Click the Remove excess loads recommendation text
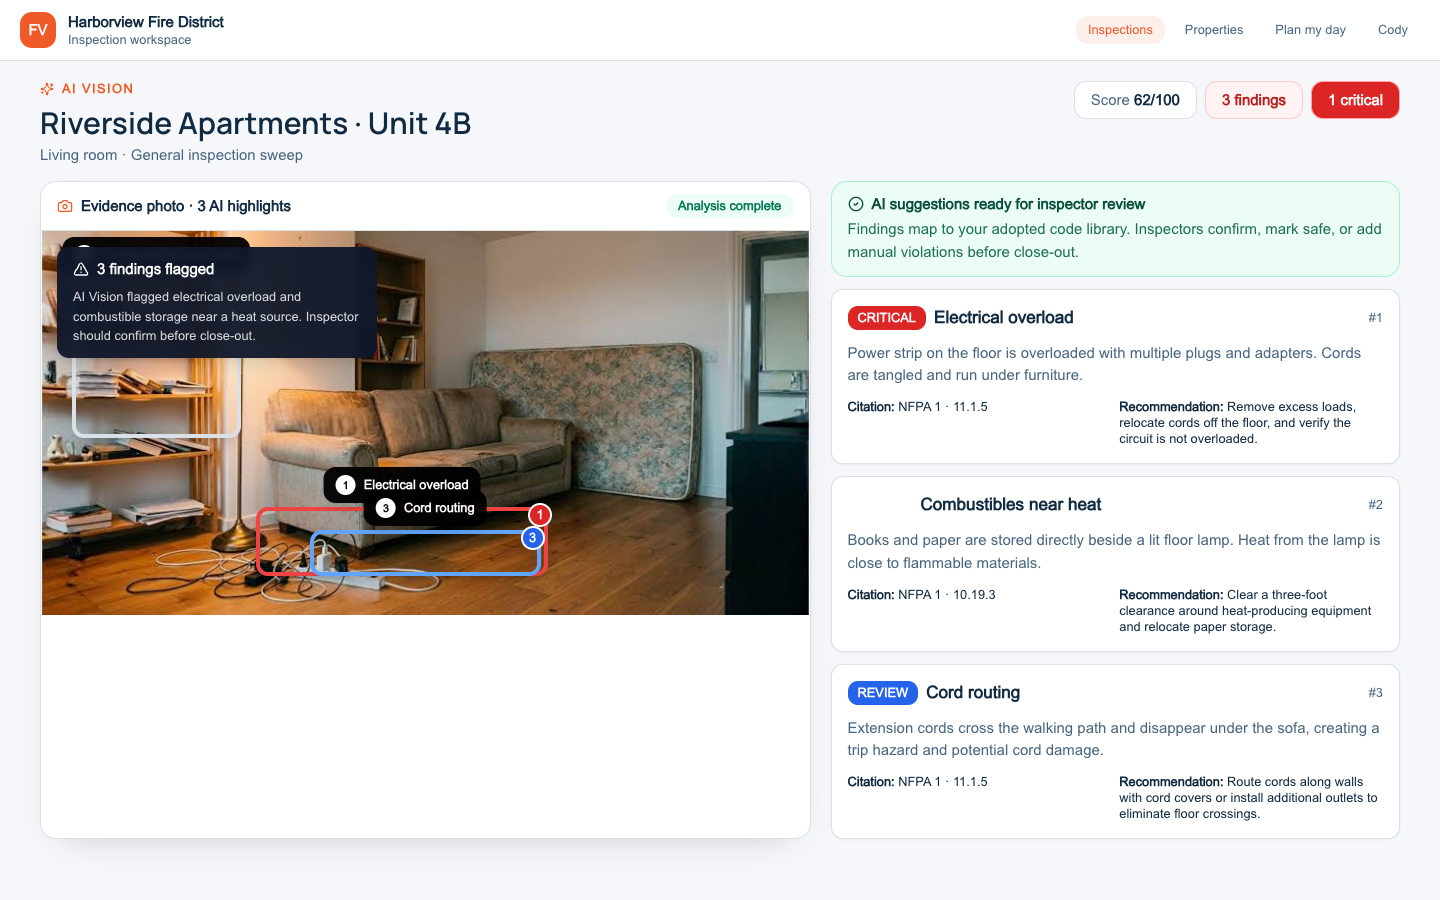 pyautogui.click(x=1237, y=423)
